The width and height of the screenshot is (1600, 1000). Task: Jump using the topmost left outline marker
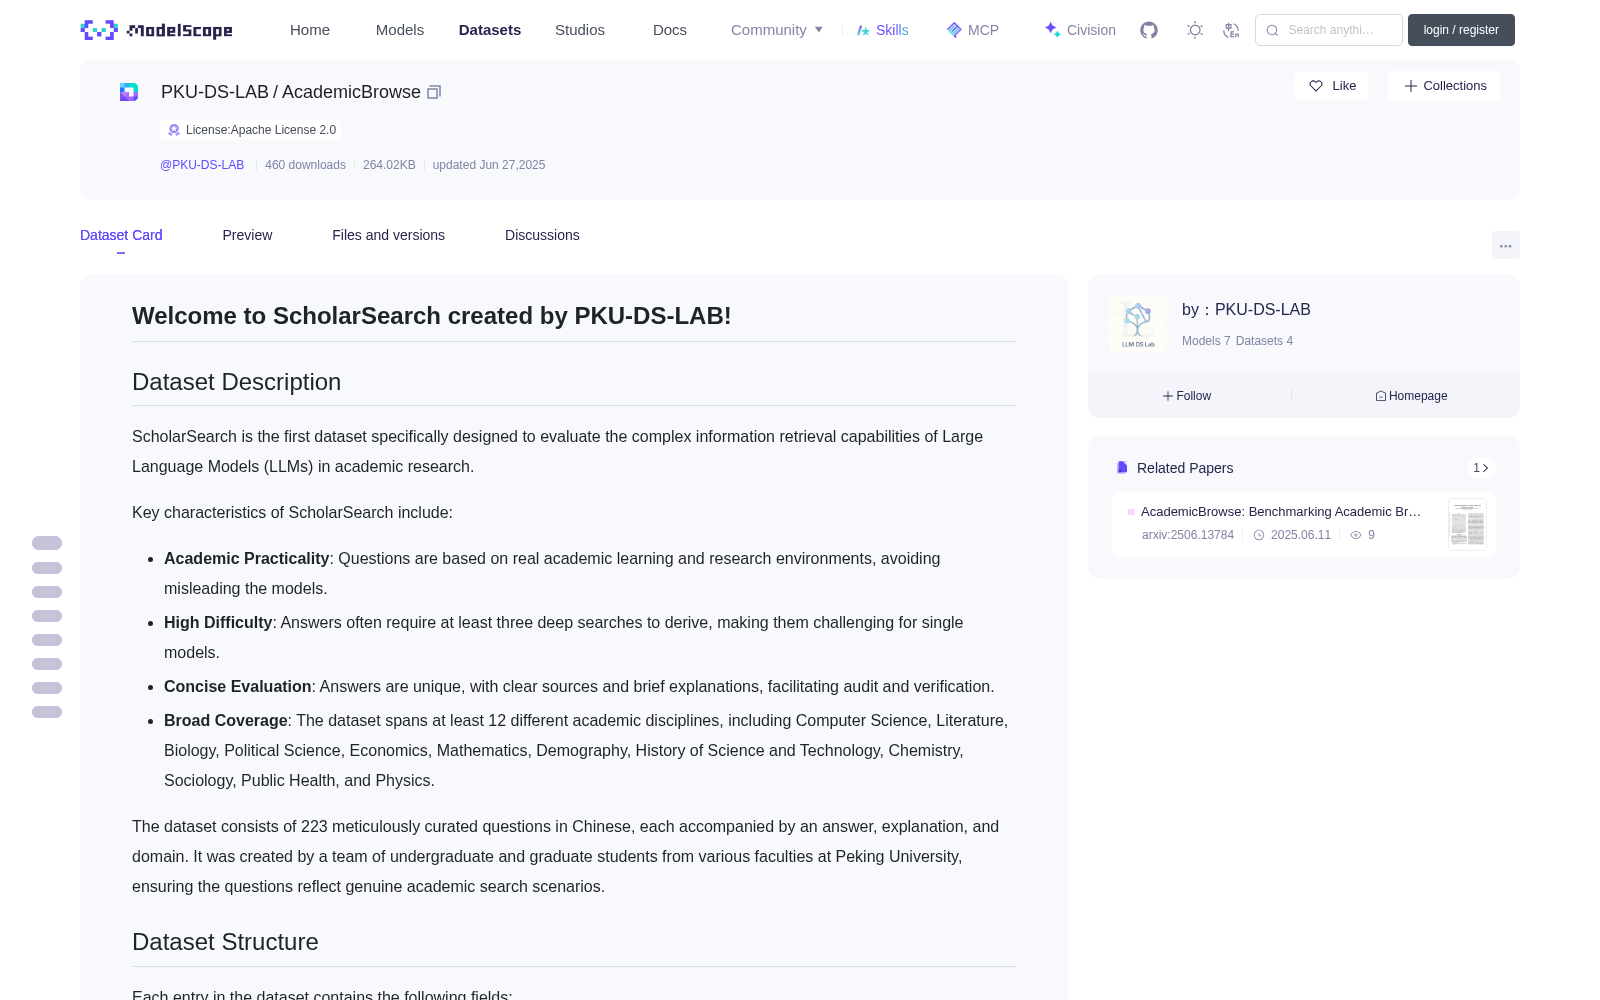(x=47, y=543)
